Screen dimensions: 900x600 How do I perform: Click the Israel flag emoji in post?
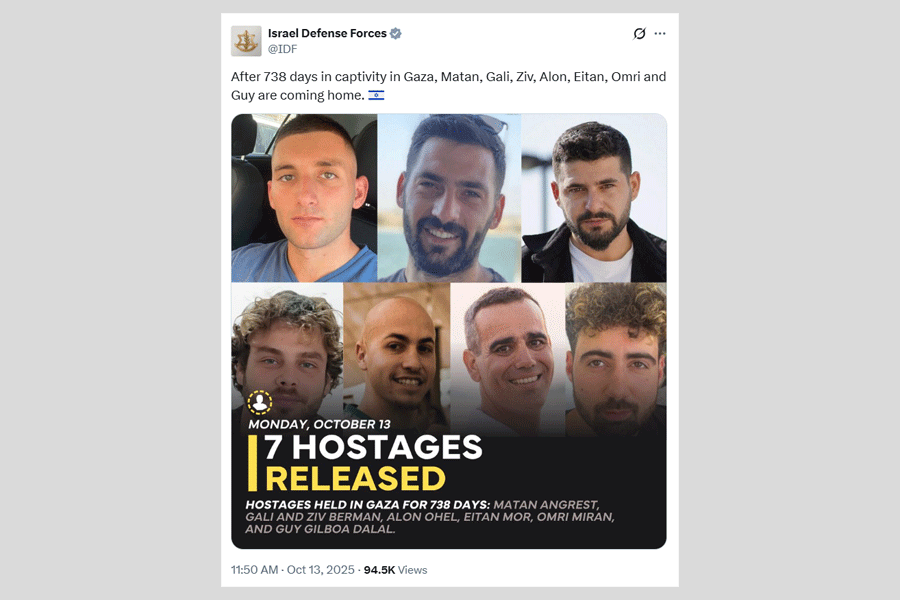click(376, 95)
